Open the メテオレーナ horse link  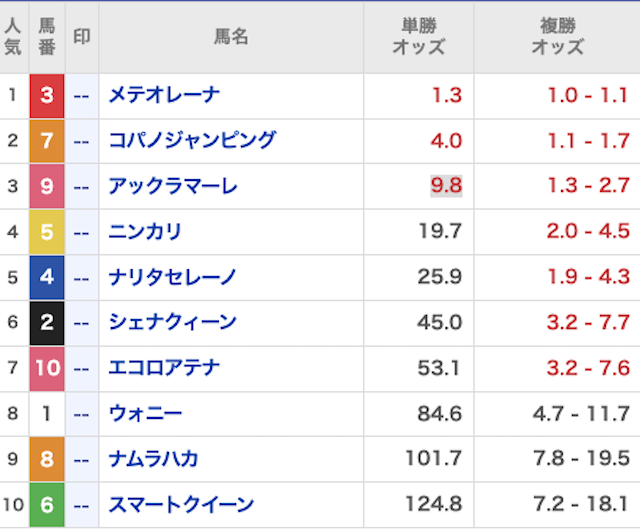tap(164, 96)
